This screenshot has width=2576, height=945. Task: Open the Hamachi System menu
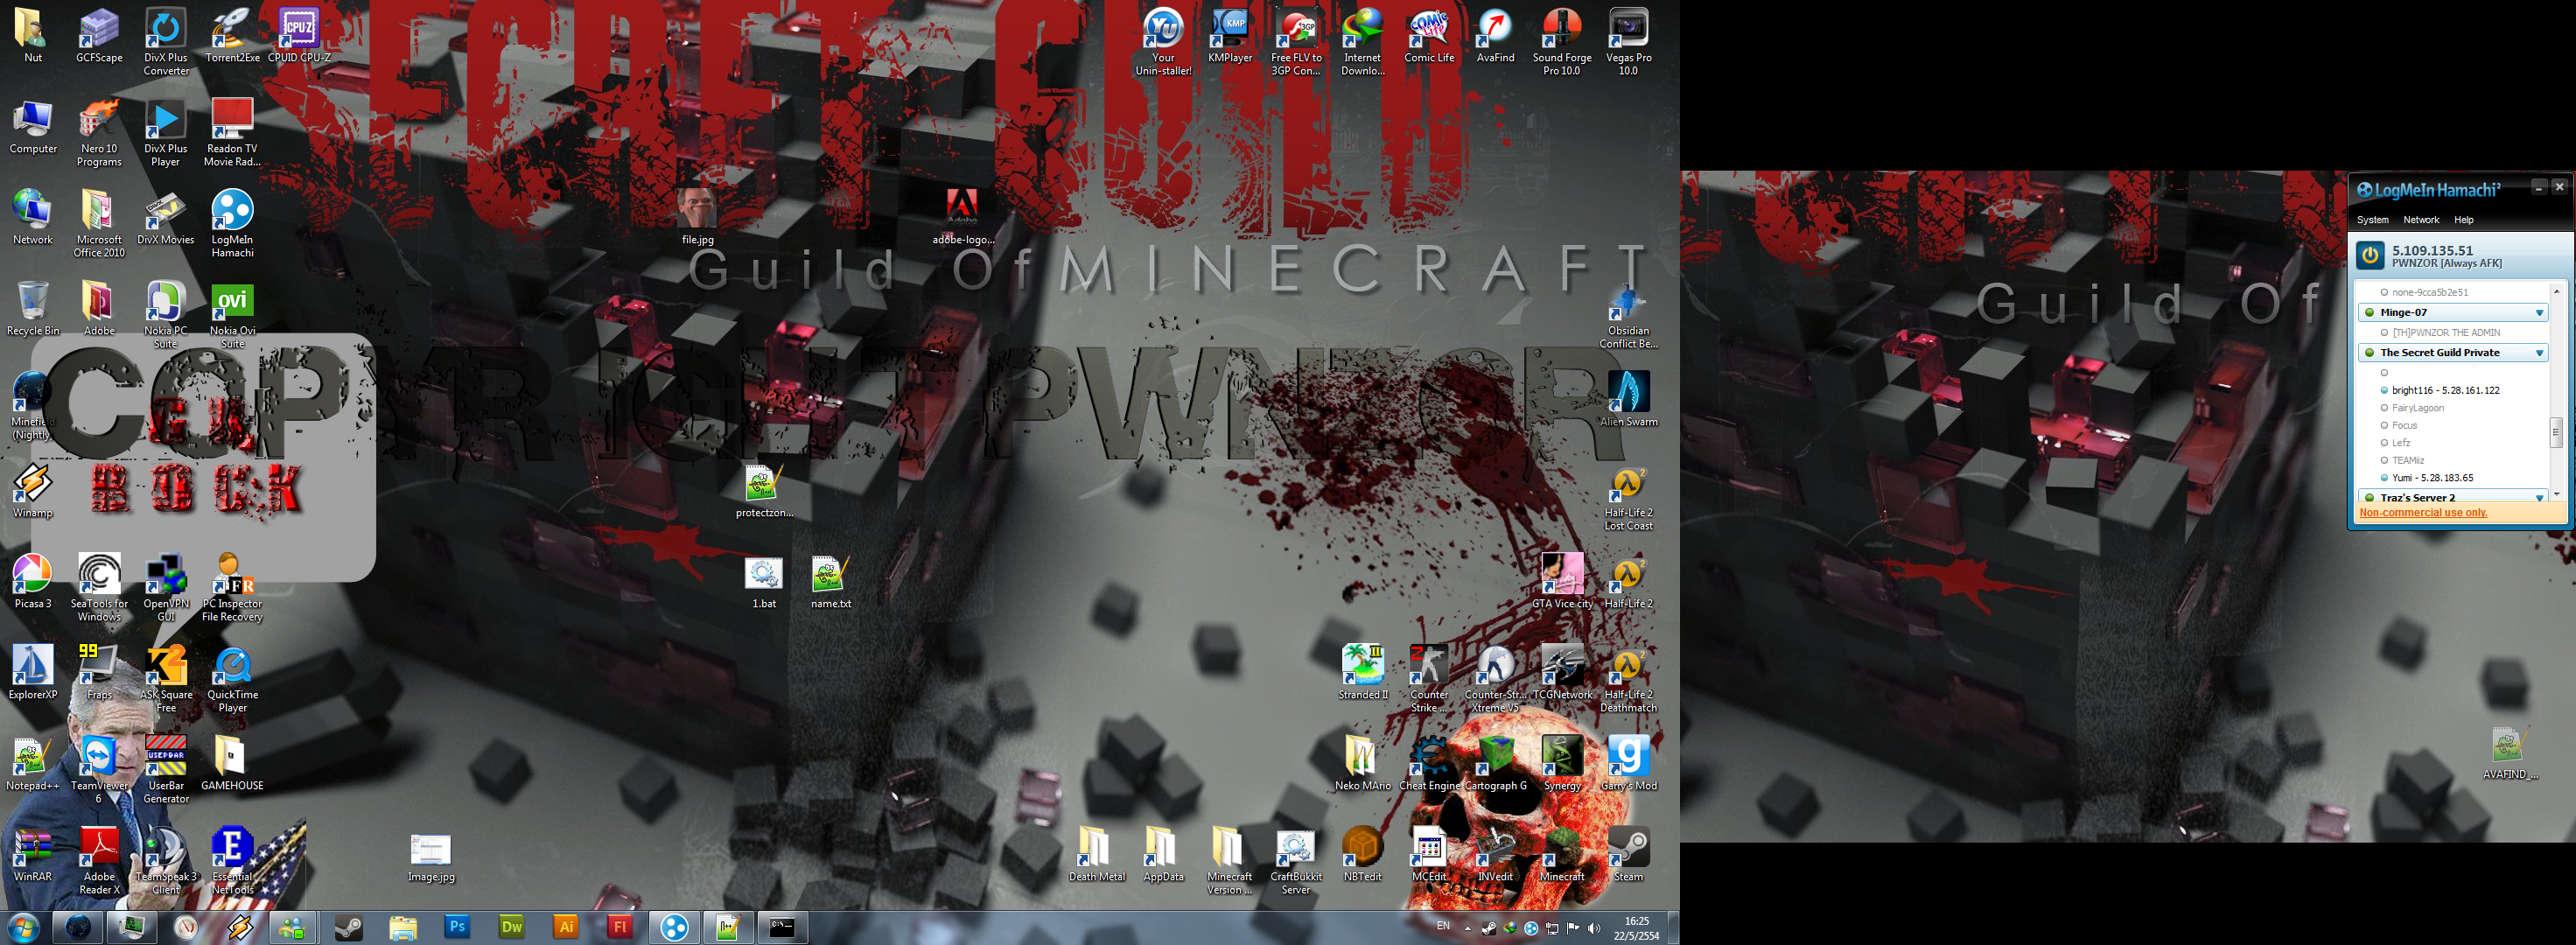pos(2372,220)
